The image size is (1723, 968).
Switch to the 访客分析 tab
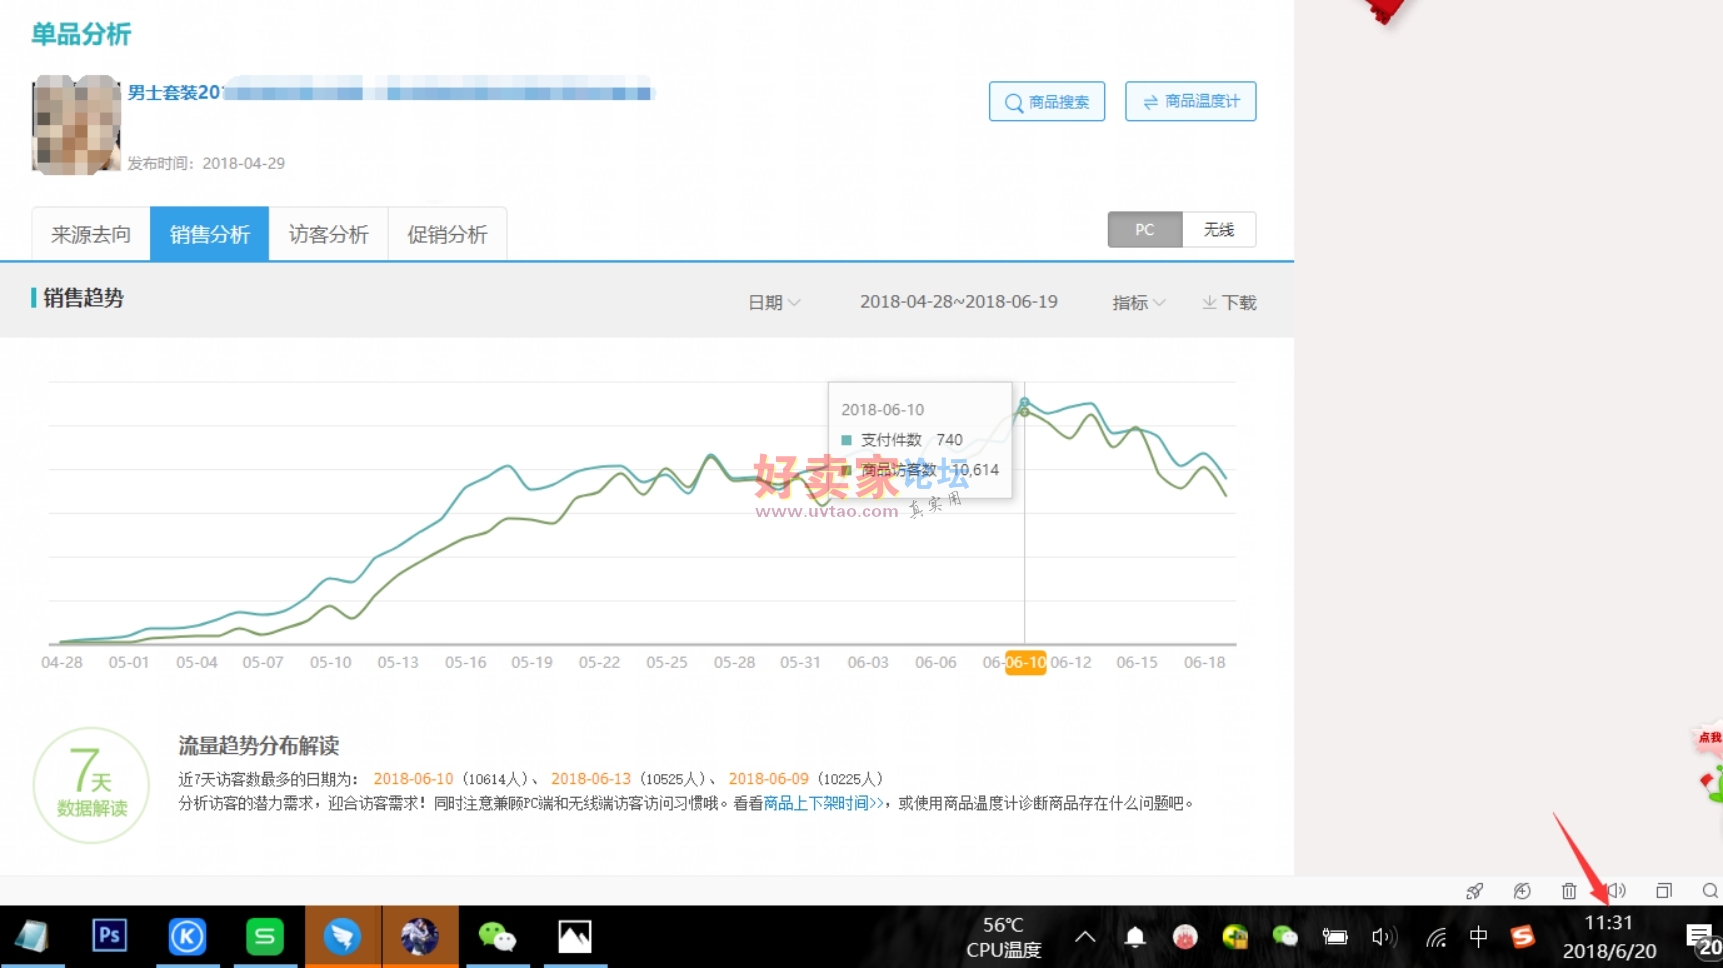(x=328, y=235)
